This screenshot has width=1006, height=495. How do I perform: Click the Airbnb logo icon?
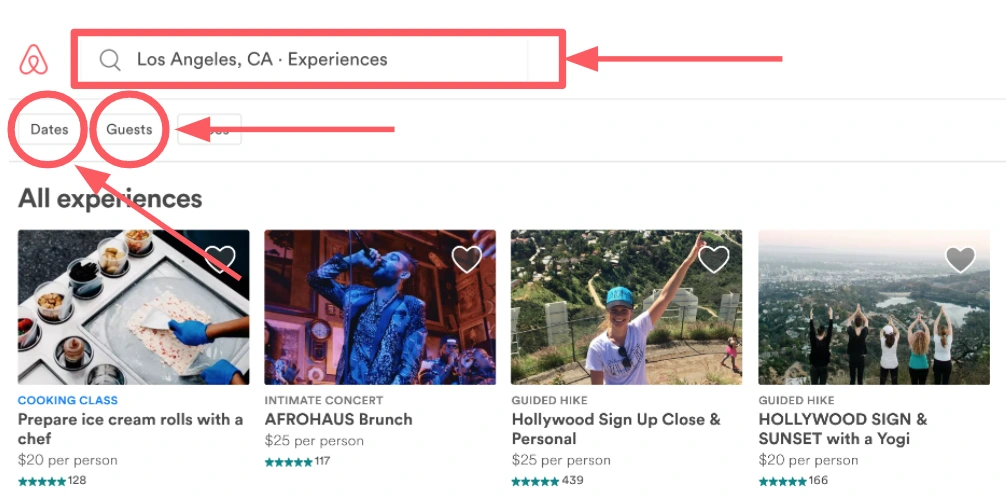pyautogui.click(x=33, y=60)
